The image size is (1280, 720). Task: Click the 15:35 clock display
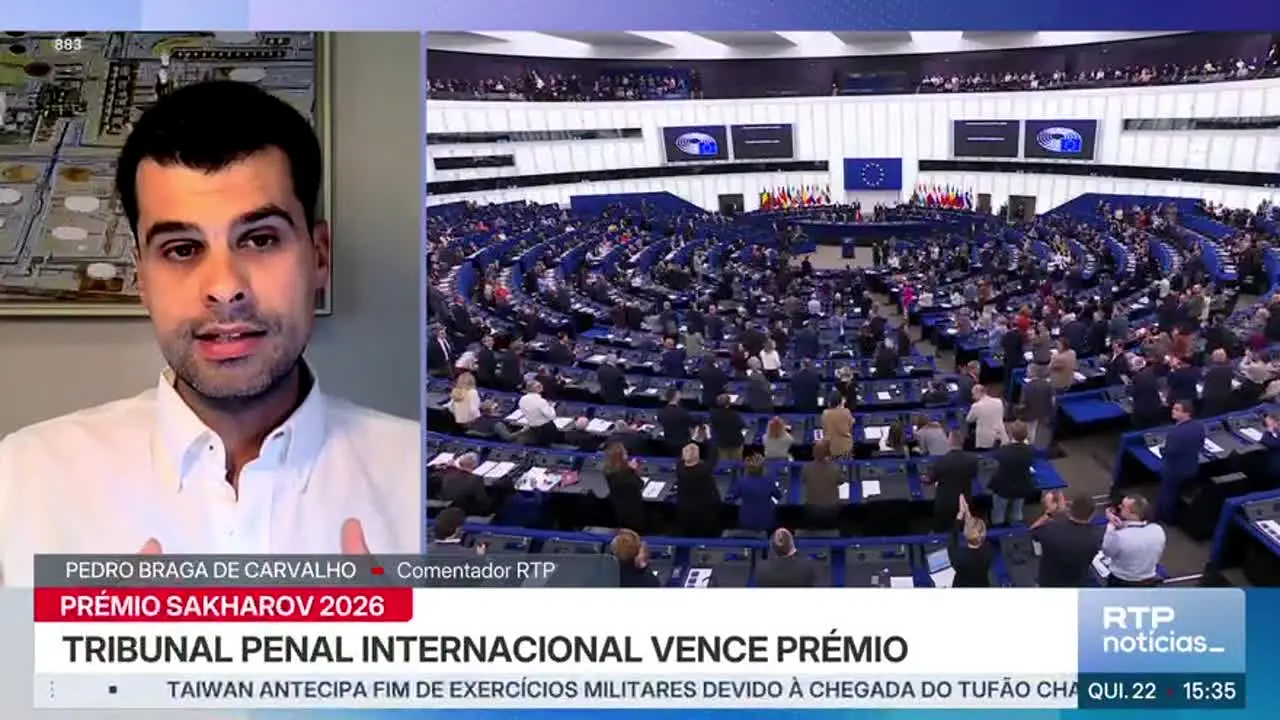click(x=1208, y=691)
